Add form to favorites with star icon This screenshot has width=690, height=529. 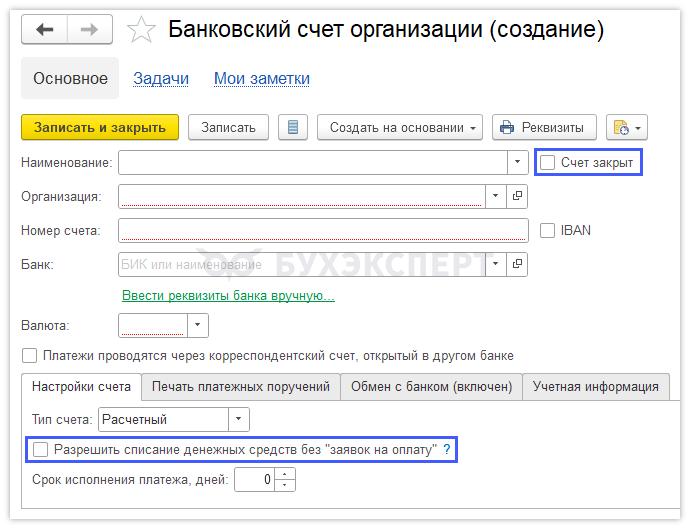coord(142,30)
